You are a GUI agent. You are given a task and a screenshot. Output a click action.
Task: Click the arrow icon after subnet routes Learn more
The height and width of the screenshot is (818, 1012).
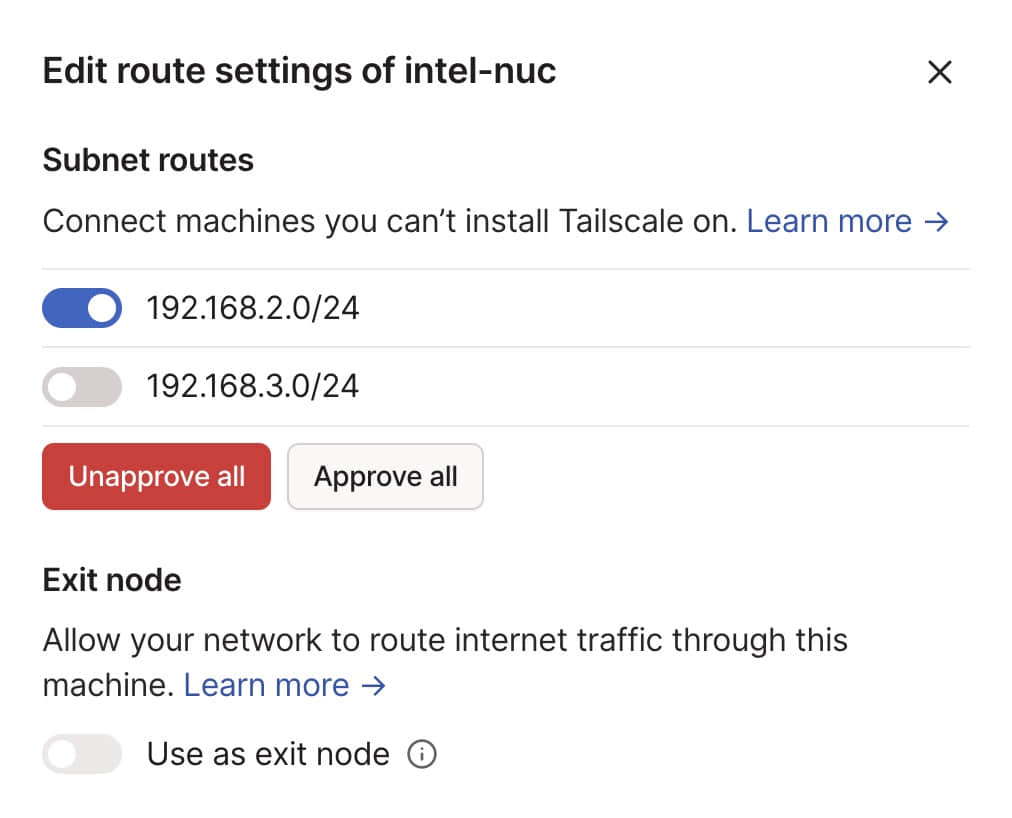(936, 222)
